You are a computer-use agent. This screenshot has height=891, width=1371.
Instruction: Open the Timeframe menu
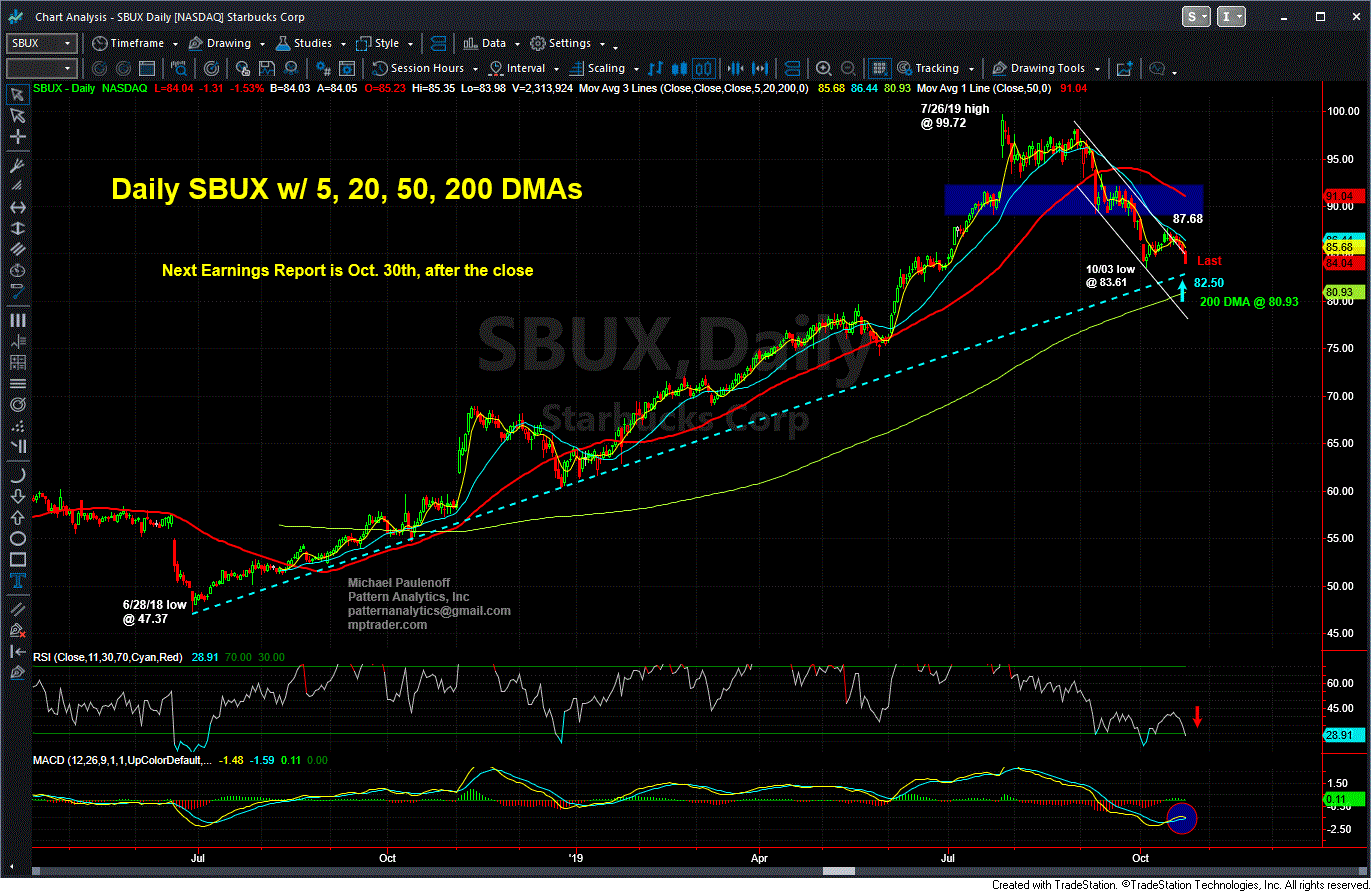click(127, 44)
